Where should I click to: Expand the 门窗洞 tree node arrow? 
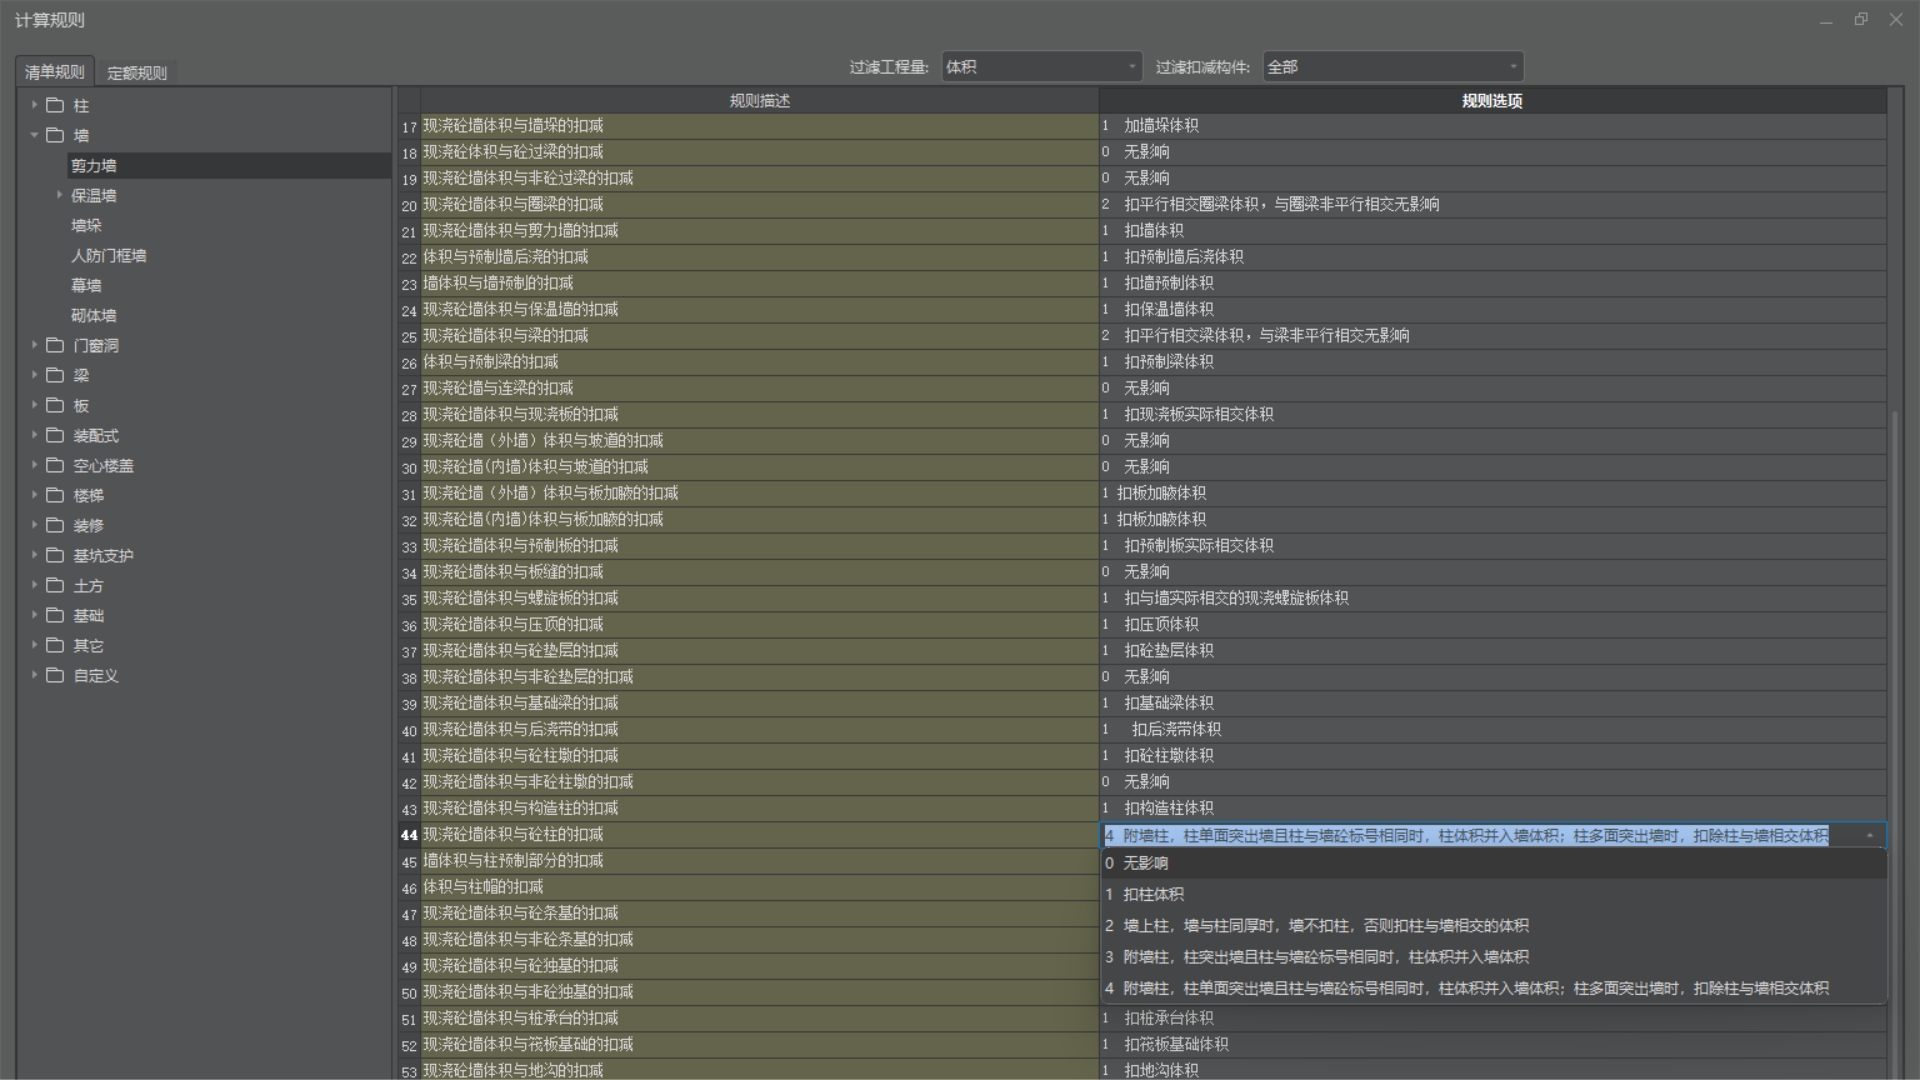point(34,345)
